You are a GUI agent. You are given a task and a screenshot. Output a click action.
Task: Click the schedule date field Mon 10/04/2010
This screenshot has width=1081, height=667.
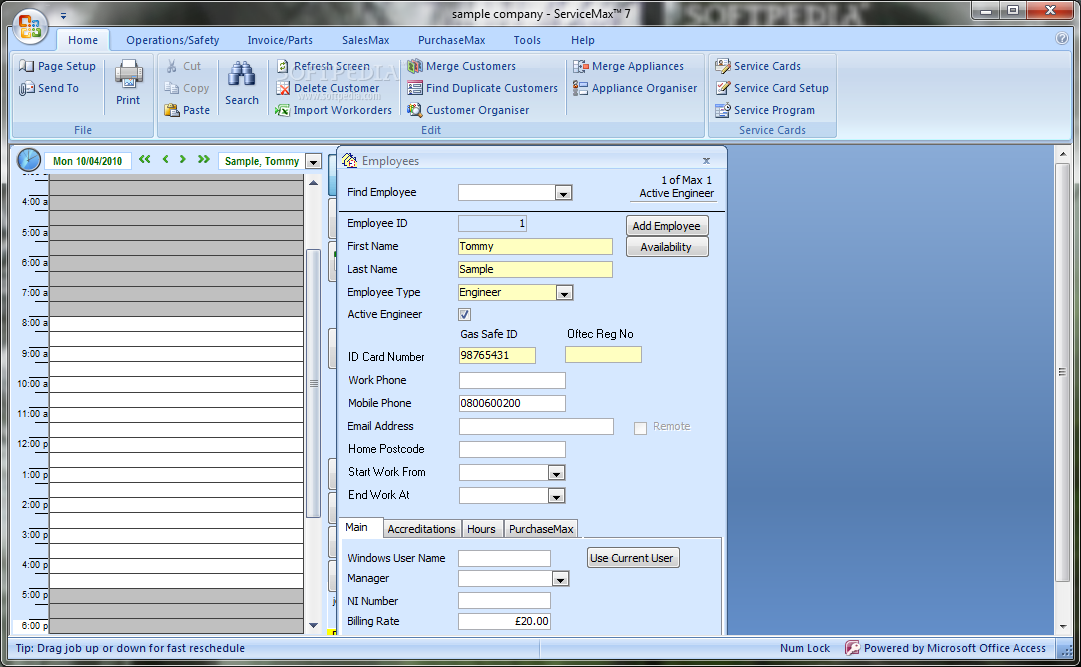pyautogui.click(x=88, y=161)
